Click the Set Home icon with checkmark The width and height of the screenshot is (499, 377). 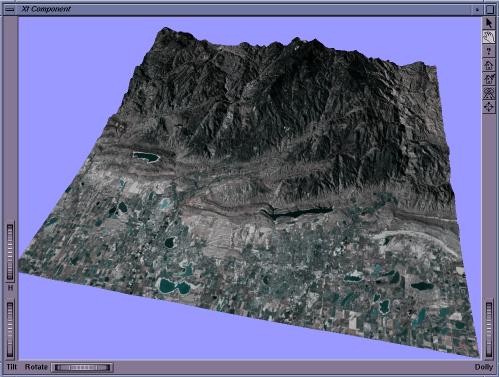(489, 79)
